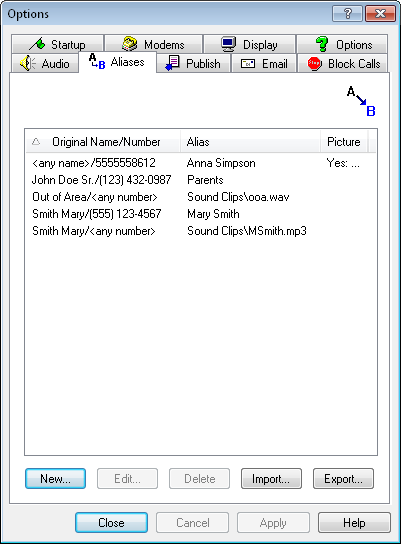401x544 pixels.
Task: Click the sort triangle in the Original Name/Number header
Action: pyautogui.click(x=36, y=142)
